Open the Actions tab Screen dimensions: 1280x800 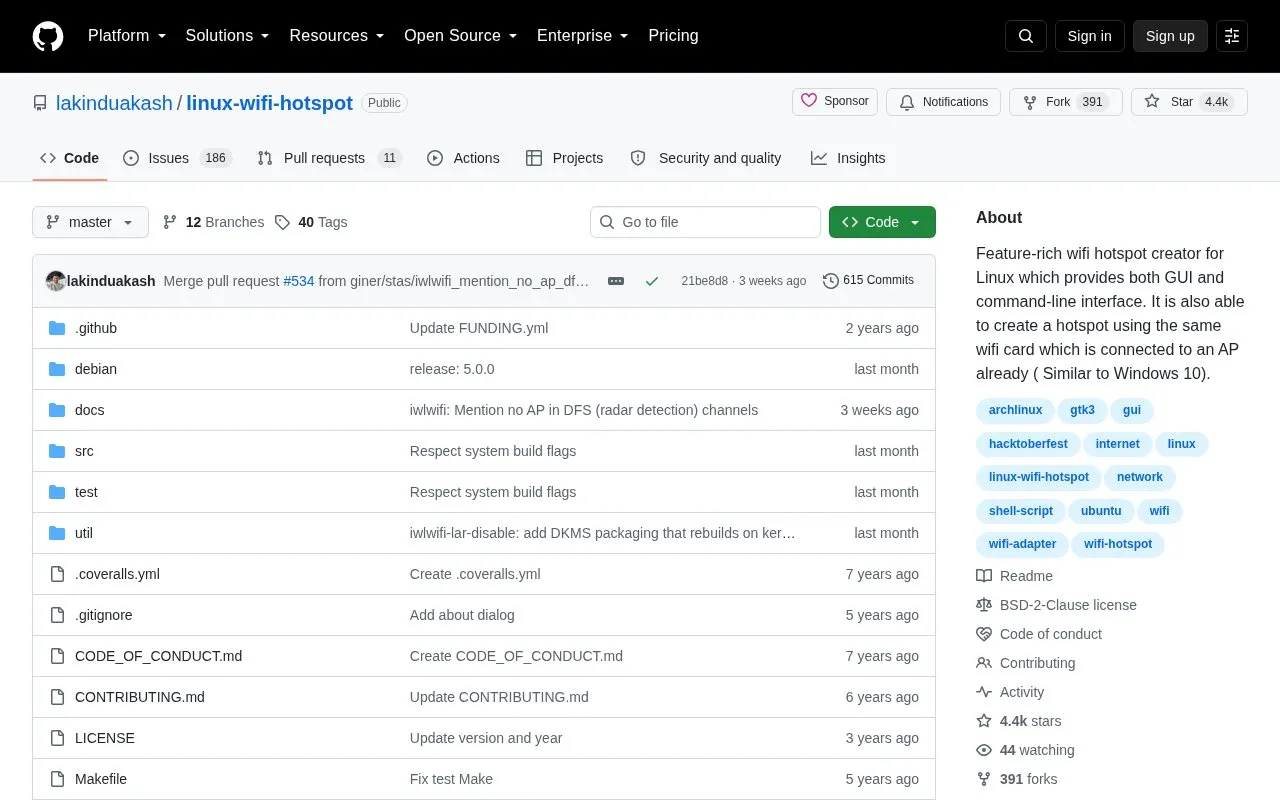(463, 158)
